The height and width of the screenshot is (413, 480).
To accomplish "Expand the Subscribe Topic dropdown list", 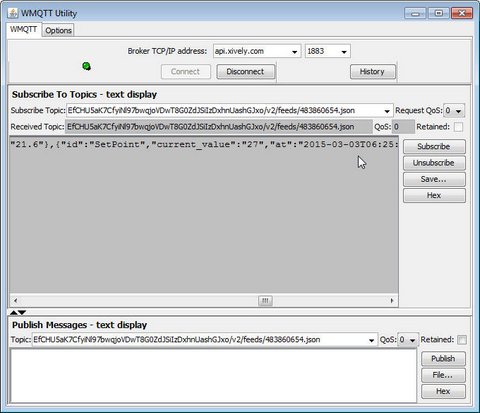I will tap(387, 111).
